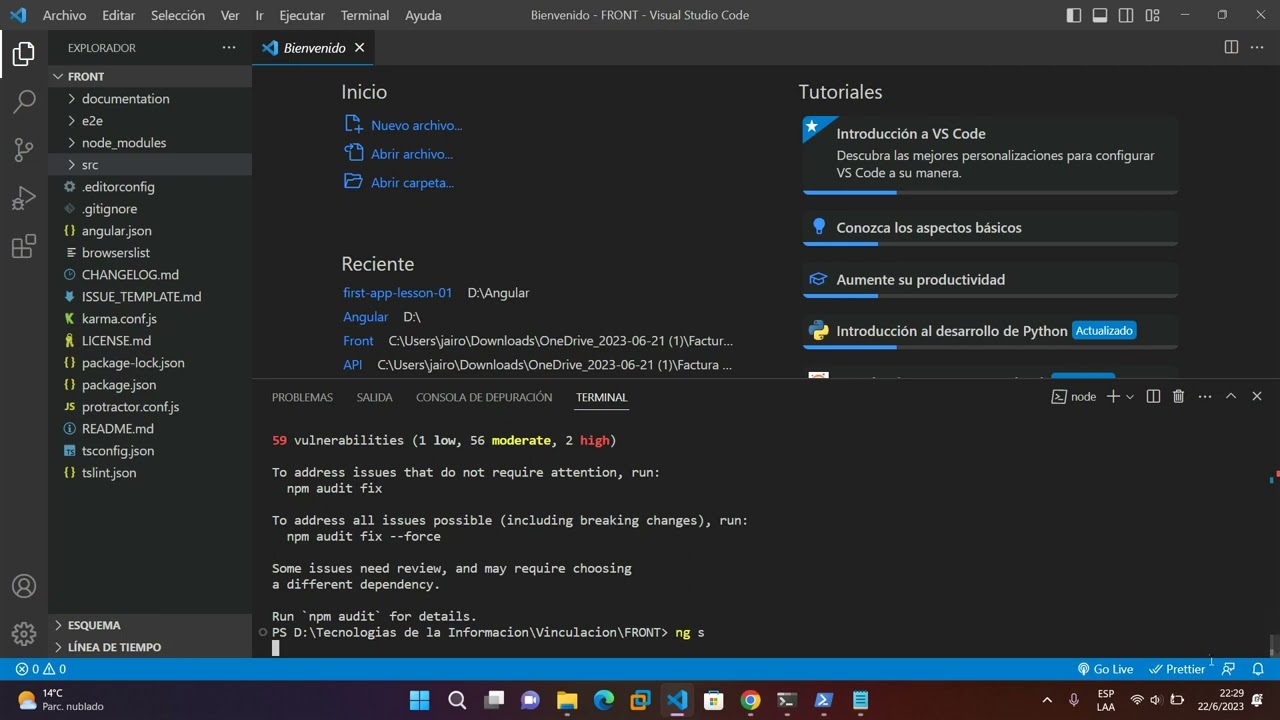The height and width of the screenshot is (720, 1280).
Task: Expand the ESQUEMA section
Action: point(150,625)
